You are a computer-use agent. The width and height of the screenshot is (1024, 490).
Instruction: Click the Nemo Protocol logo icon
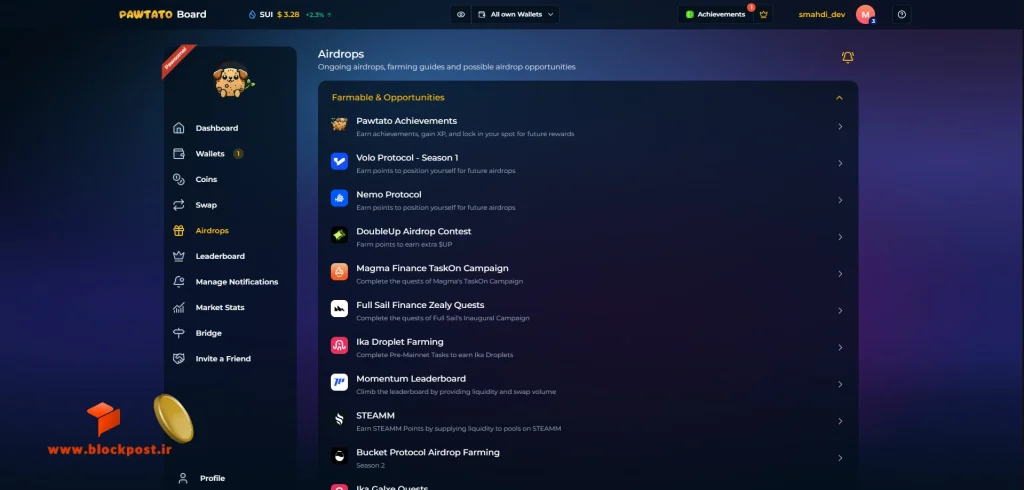(339, 198)
